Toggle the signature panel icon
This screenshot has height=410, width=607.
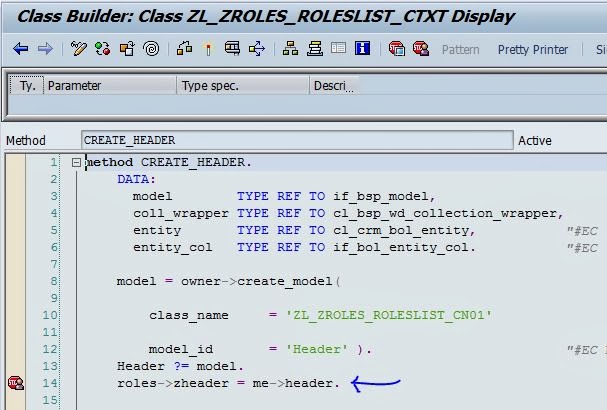click(339, 48)
